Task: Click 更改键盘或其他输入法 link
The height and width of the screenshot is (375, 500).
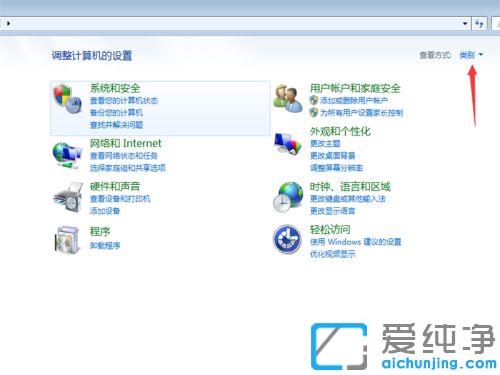Action: click(x=348, y=199)
